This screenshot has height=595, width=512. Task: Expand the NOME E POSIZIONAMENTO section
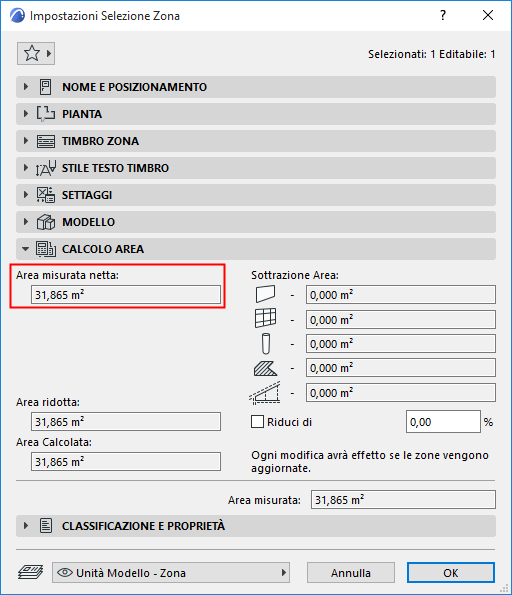coord(256,87)
